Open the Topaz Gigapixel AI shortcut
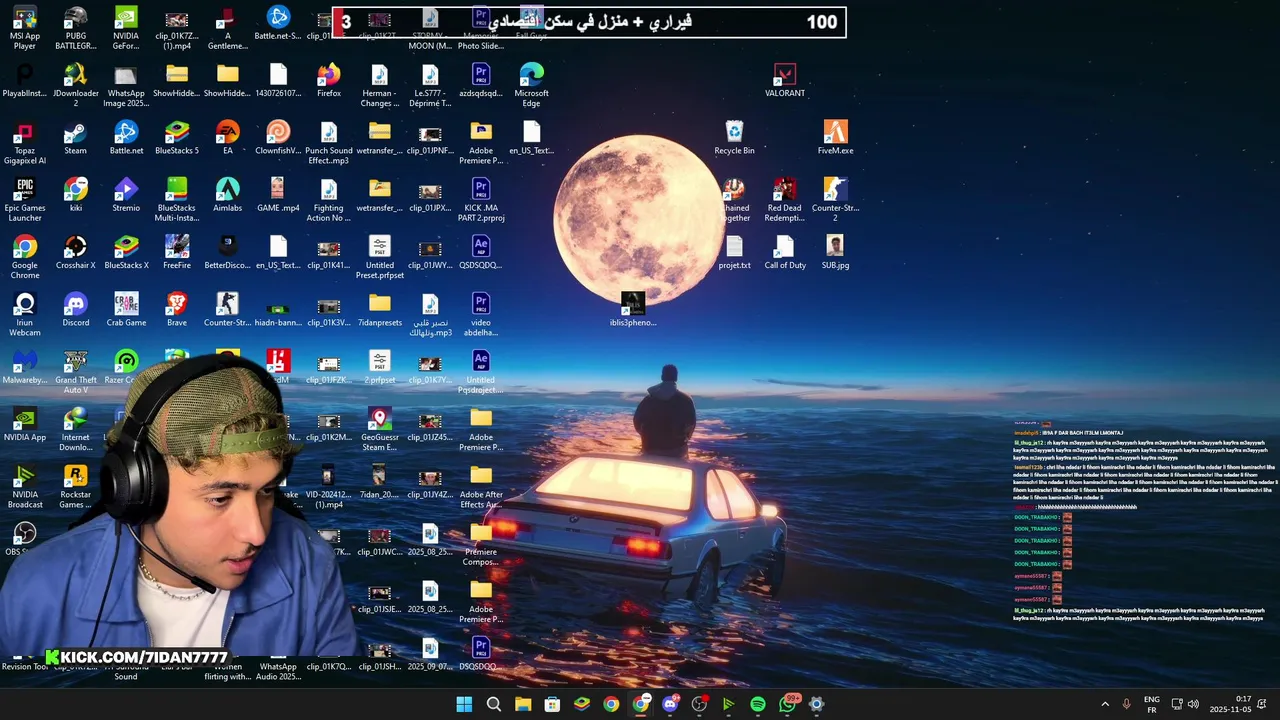Viewport: 1280px width, 720px height. 25,143
